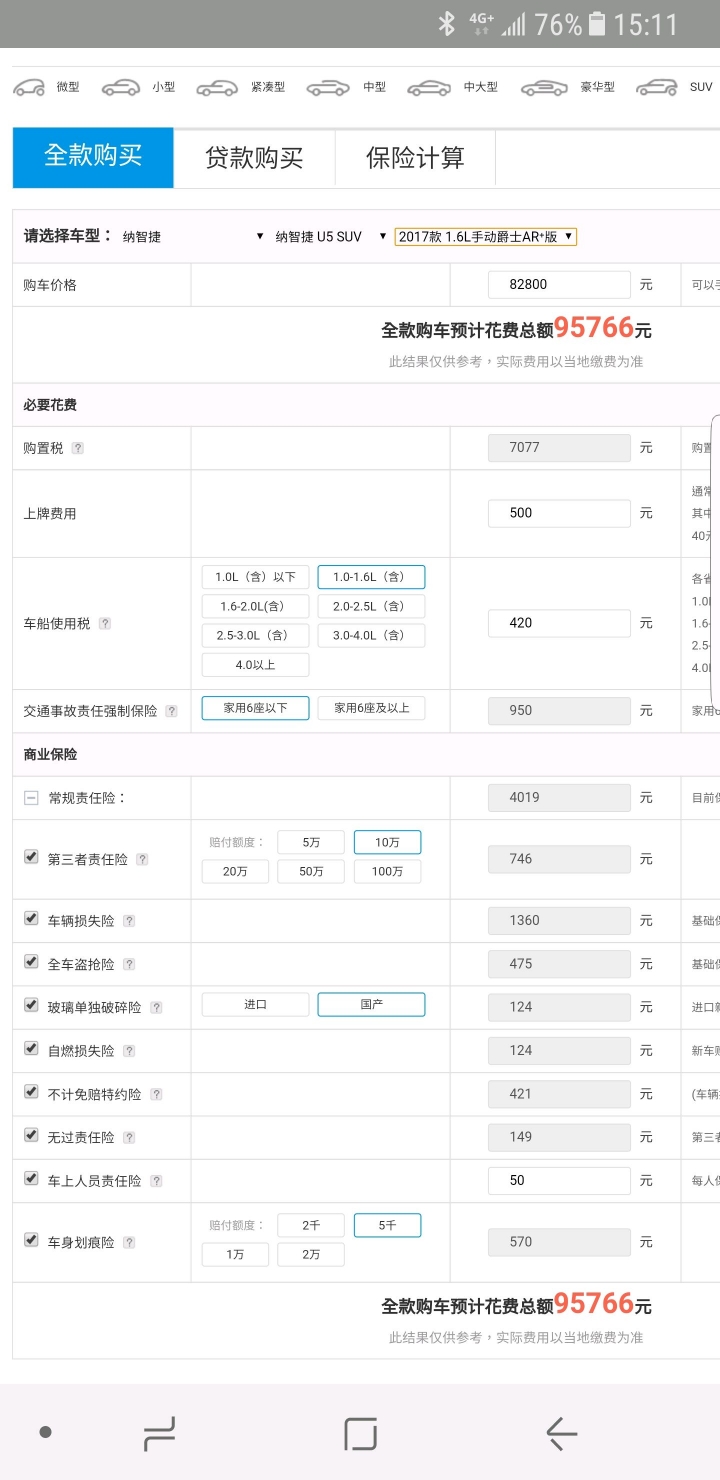Uncheck 玻璃单独破碎险 checkbox
The width and height of the screenshot is (720, 1480).
[32, 1005]
